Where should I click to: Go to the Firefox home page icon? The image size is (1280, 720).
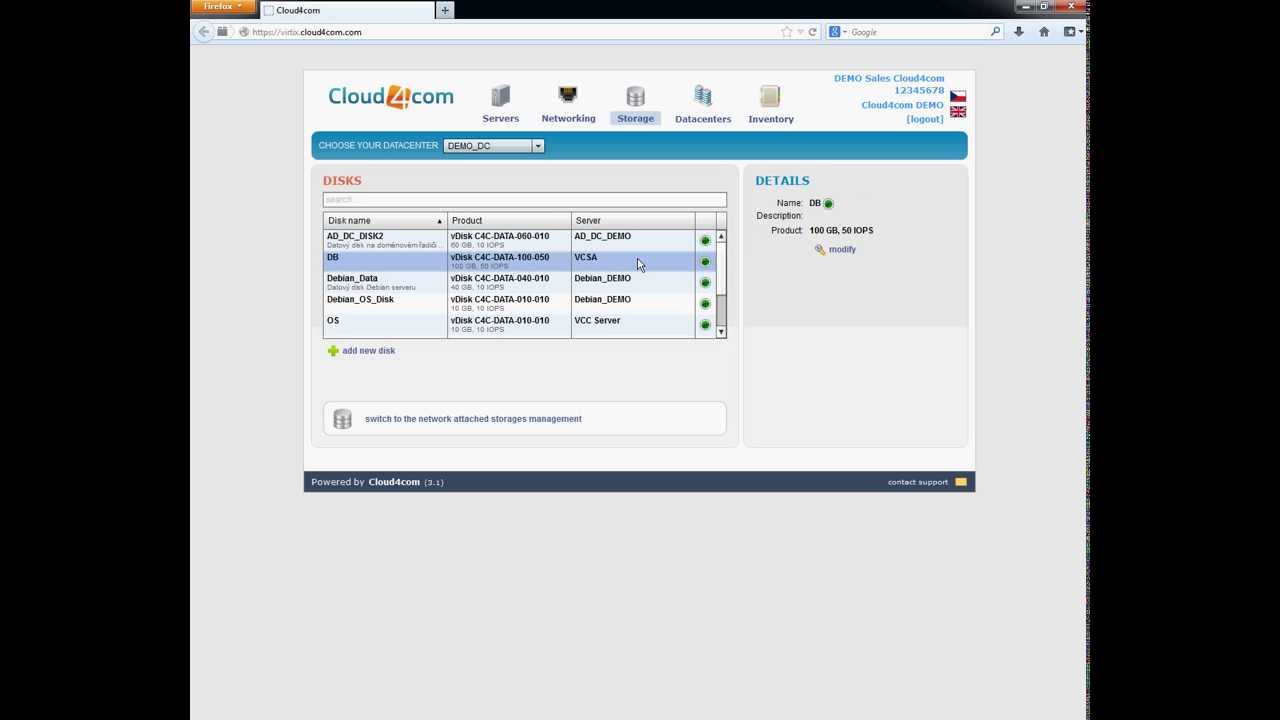click(x=1044, y=32)
